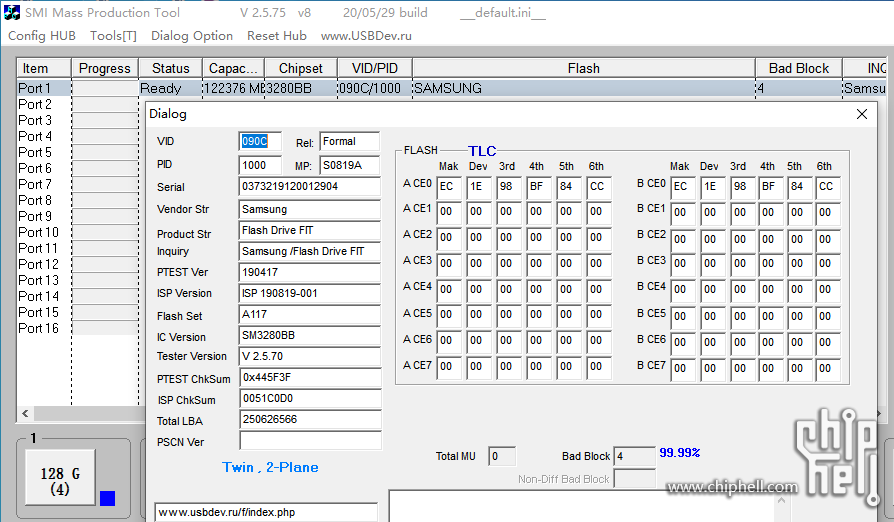Click the A CE0 Mak field showing EC
894x522 pixels.
[x=449, y=187]
